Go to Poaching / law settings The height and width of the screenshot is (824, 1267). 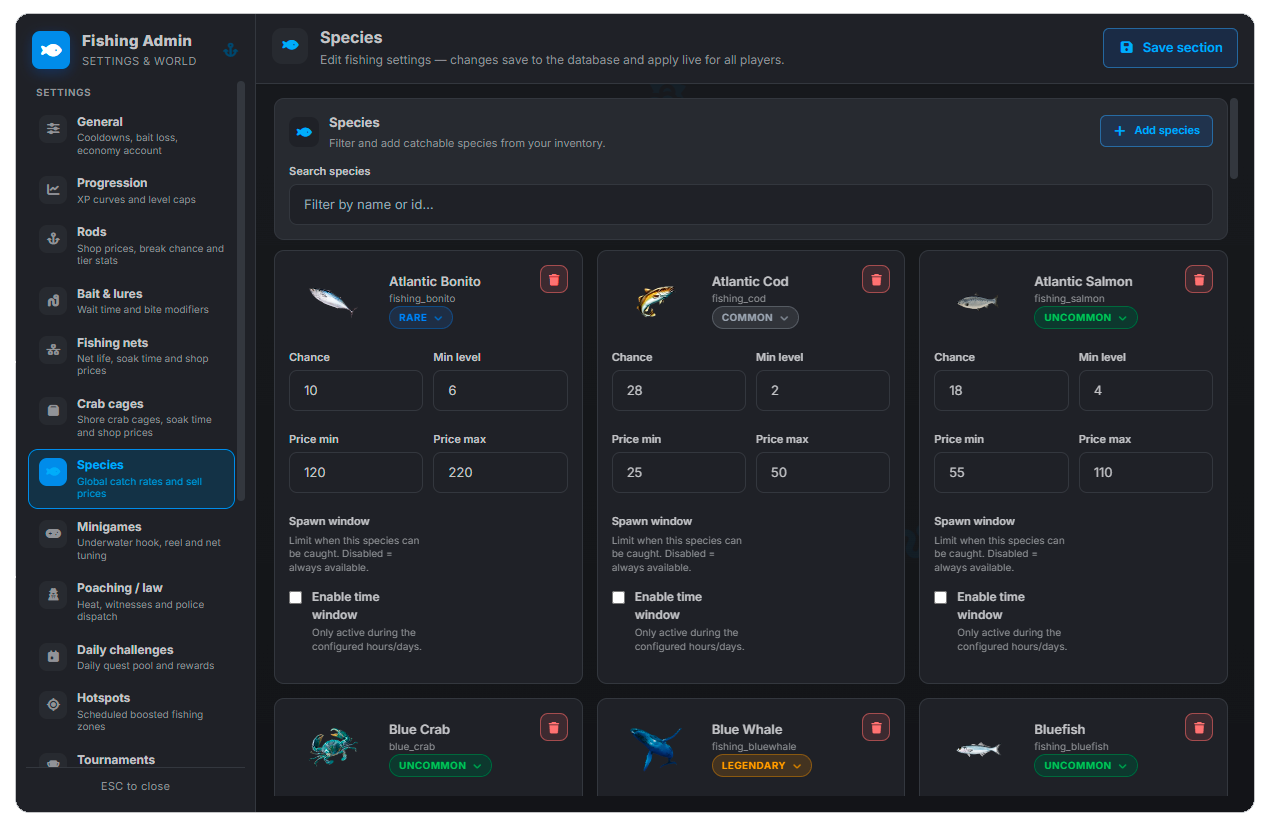131,601
